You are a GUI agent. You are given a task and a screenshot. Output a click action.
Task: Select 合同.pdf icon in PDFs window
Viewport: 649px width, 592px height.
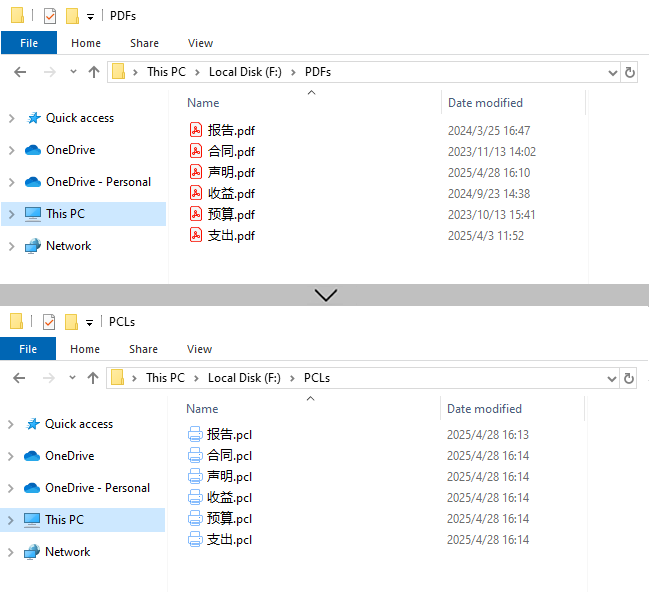click(196, 151)
